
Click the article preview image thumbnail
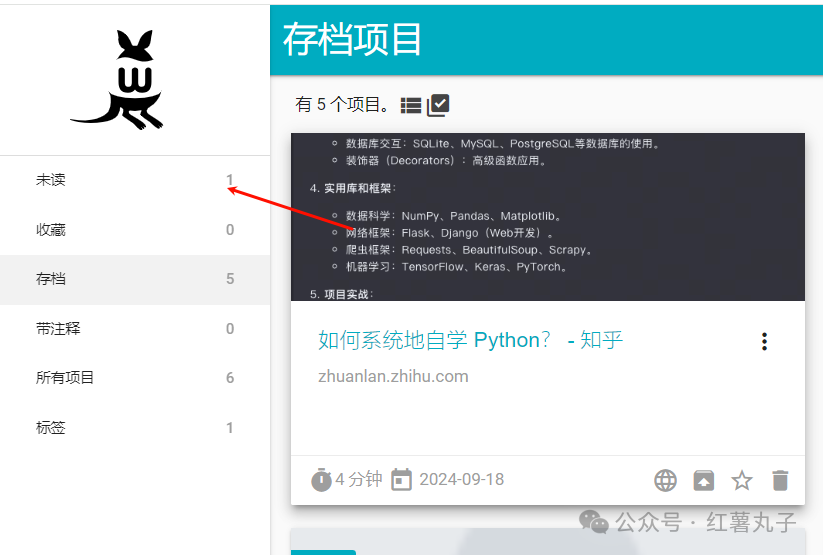[x=547, y=217]
